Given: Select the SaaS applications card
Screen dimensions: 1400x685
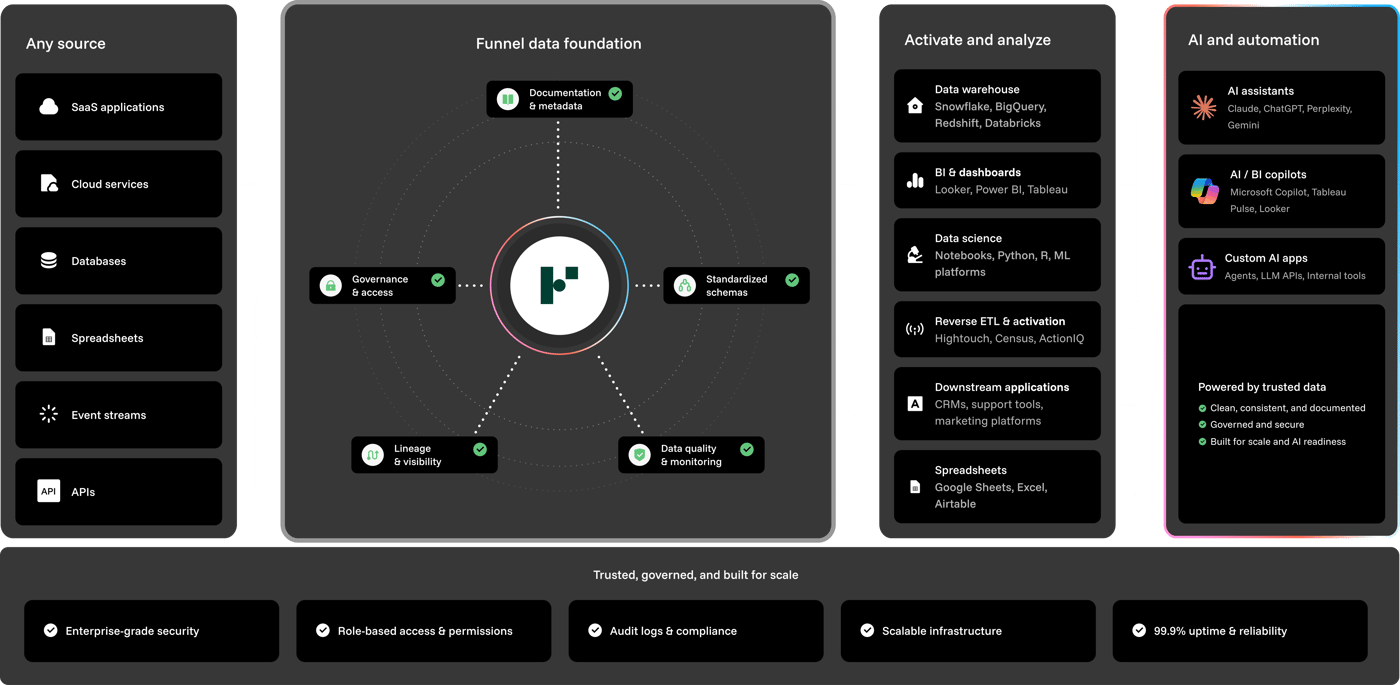Looking at the screenshot, I should click(119, 107).
